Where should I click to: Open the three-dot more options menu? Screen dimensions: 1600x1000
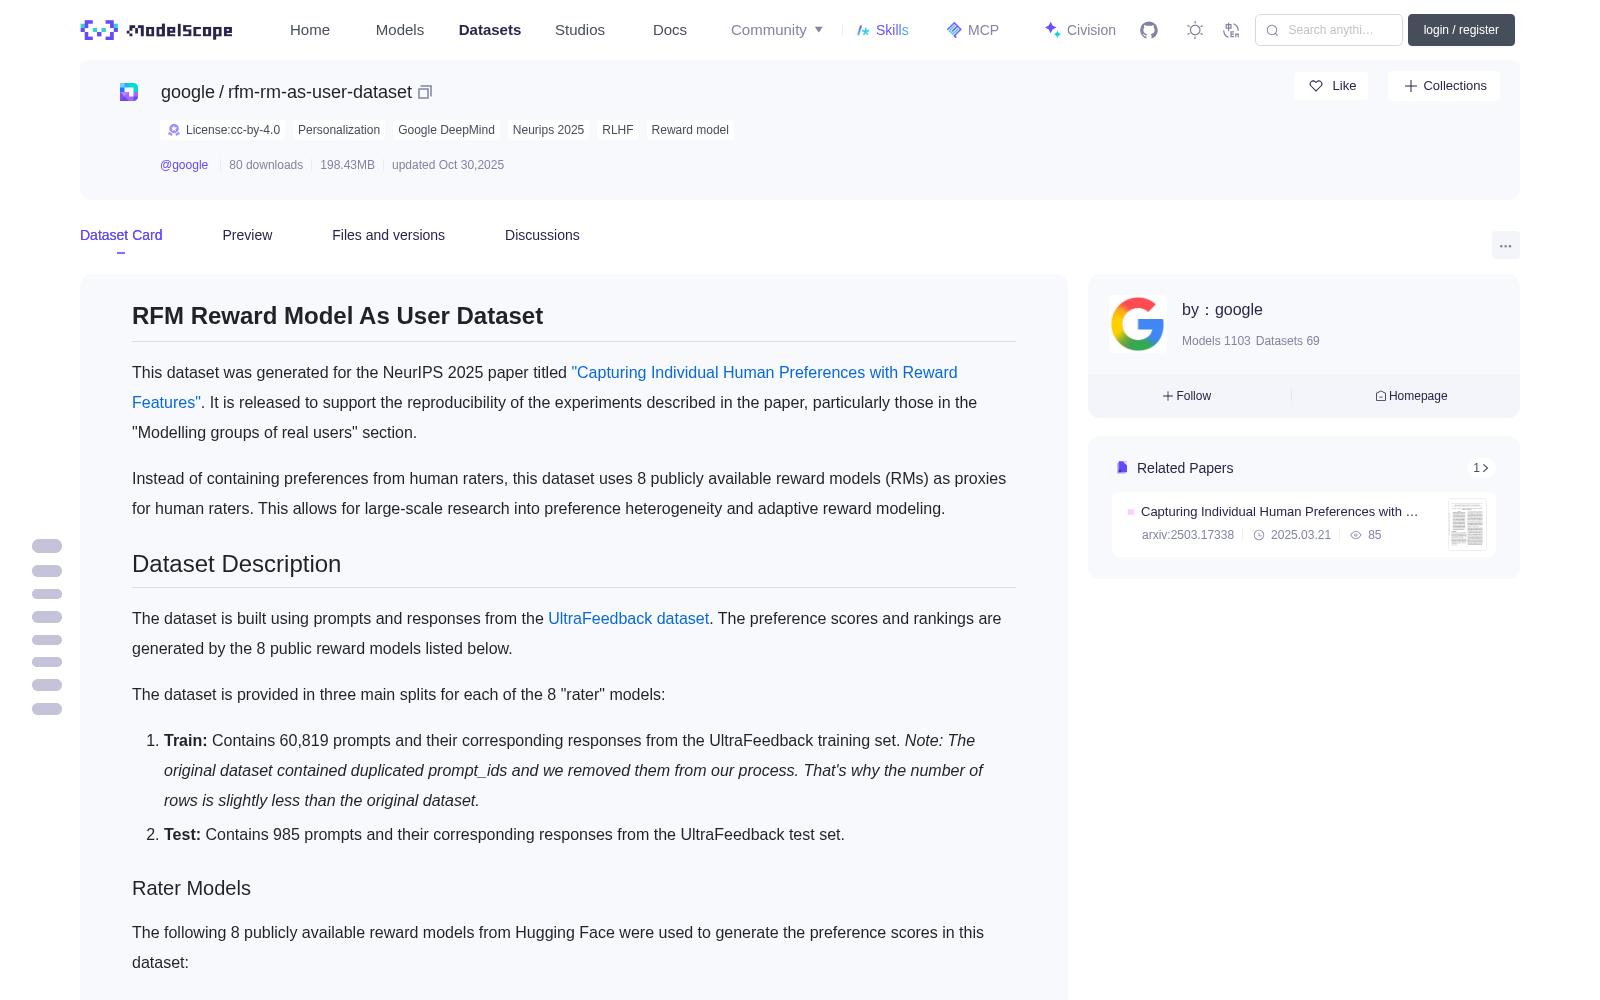click(1505, 246)
